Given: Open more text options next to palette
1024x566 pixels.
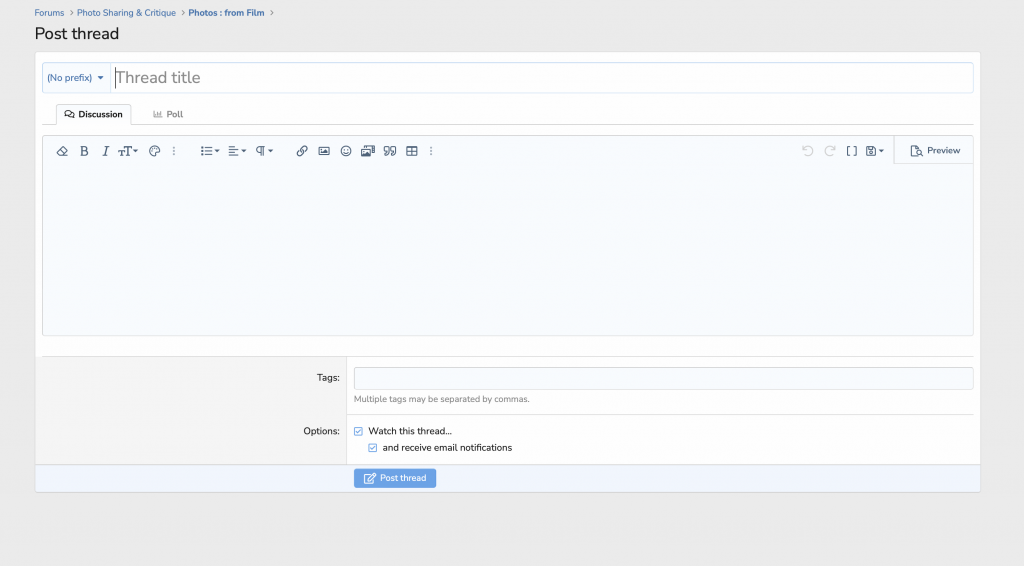Looking at the screenshot, I should click(x=174, y=151).
